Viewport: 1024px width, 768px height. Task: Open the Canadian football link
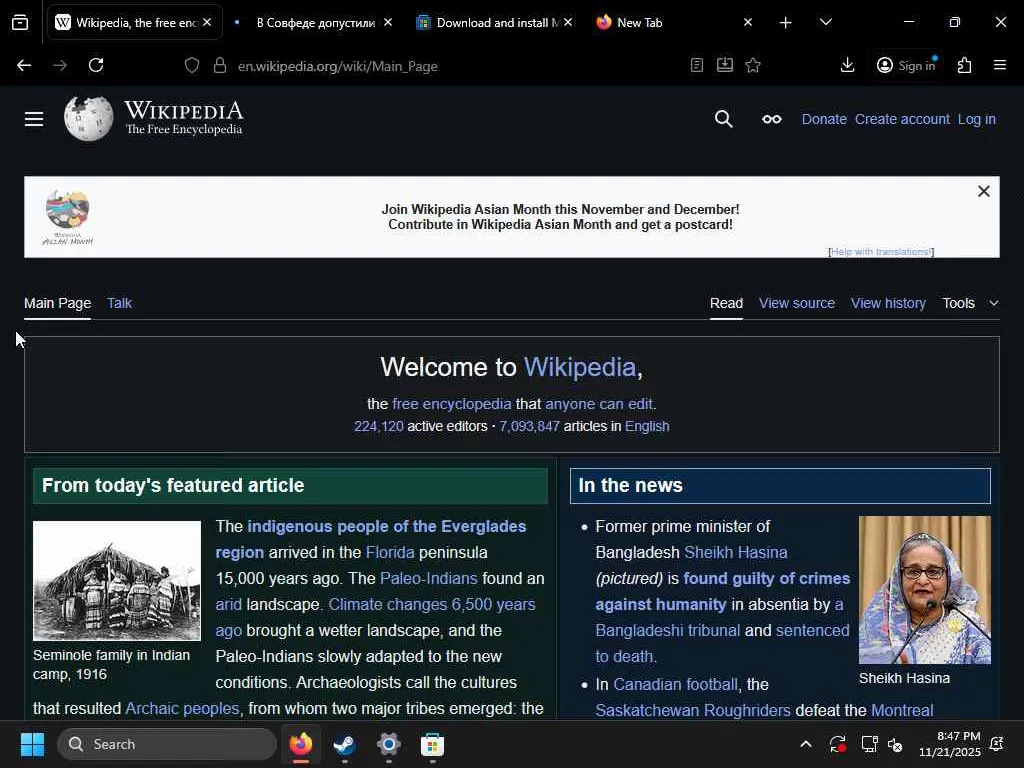point(675,684)
